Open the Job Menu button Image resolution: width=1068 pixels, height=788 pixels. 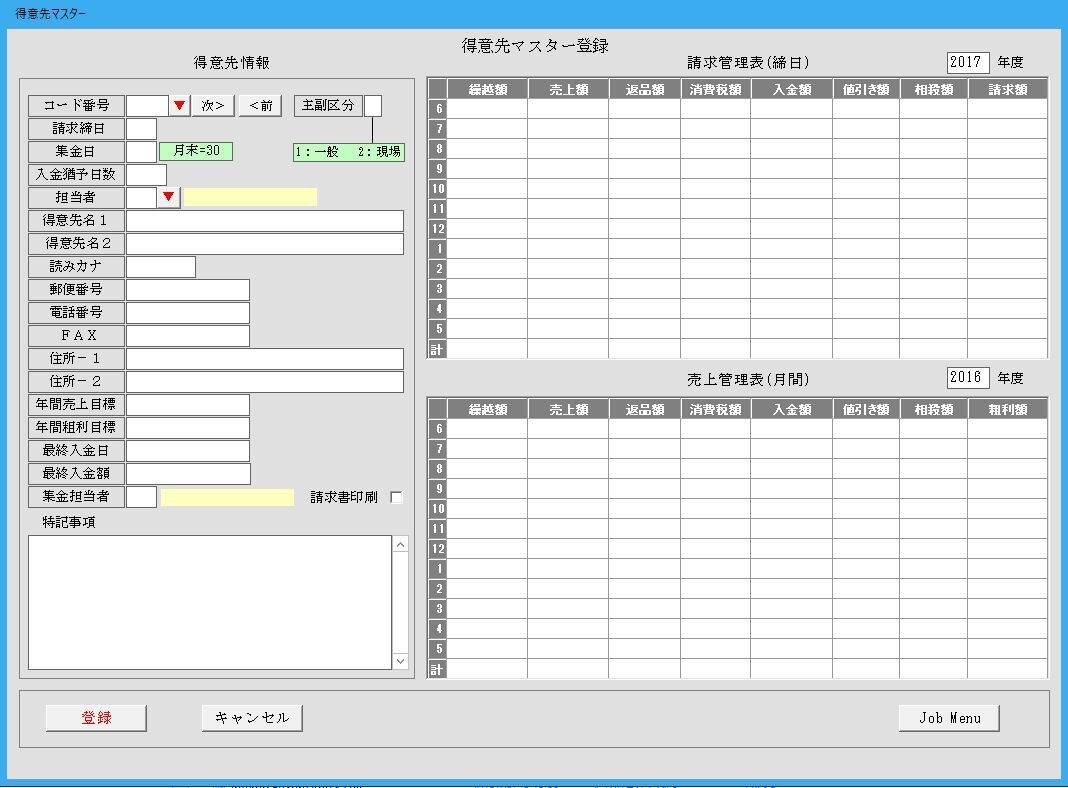pyautogui.click(x=949, y=718)
